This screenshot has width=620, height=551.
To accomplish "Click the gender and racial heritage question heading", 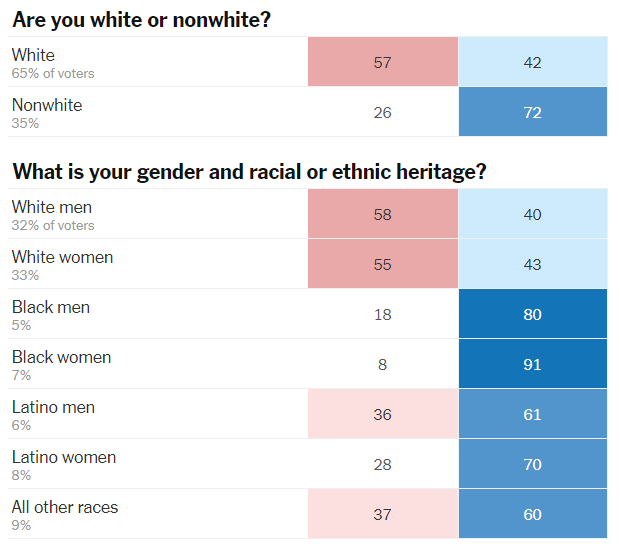I will [249, 171].
